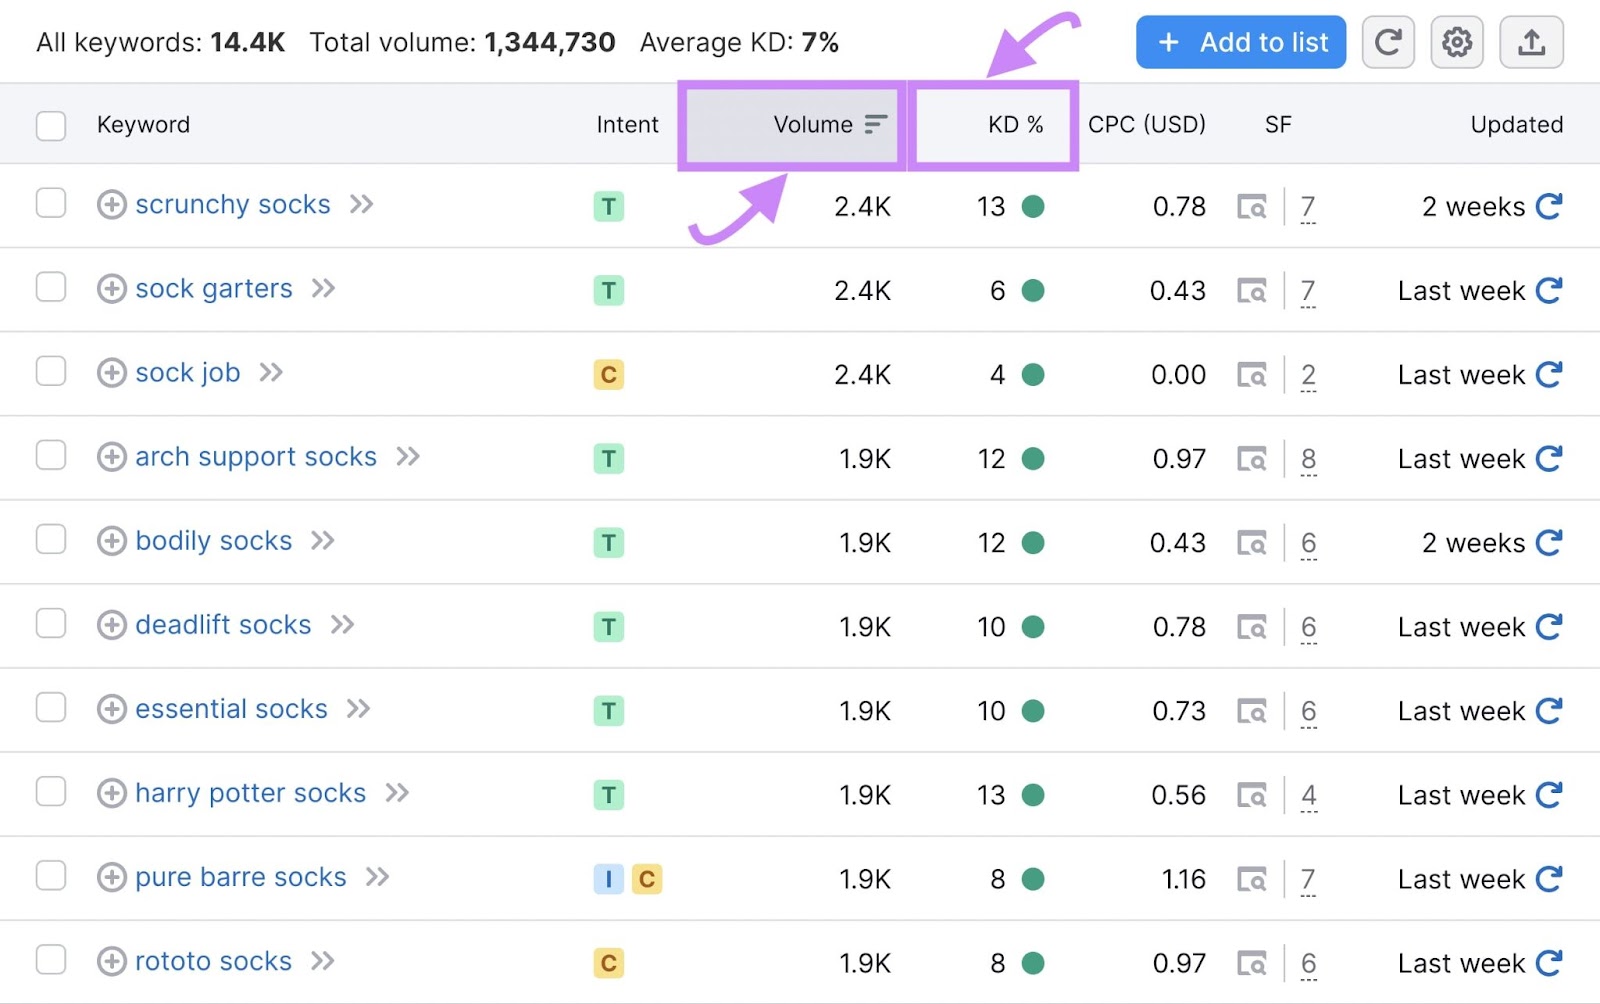
Task: Open the harry potter socks keyword link
Action: point(251,792)
